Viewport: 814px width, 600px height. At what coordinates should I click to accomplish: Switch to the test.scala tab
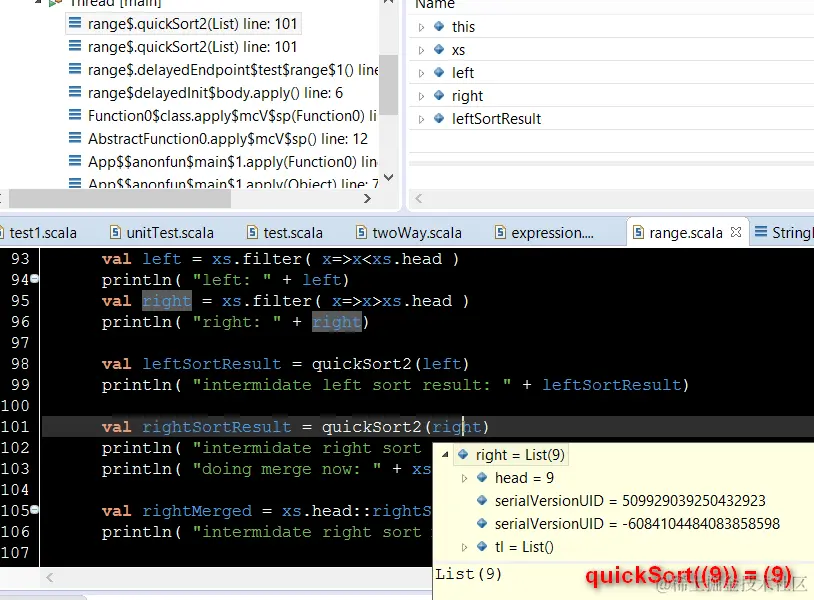point(285,233)
